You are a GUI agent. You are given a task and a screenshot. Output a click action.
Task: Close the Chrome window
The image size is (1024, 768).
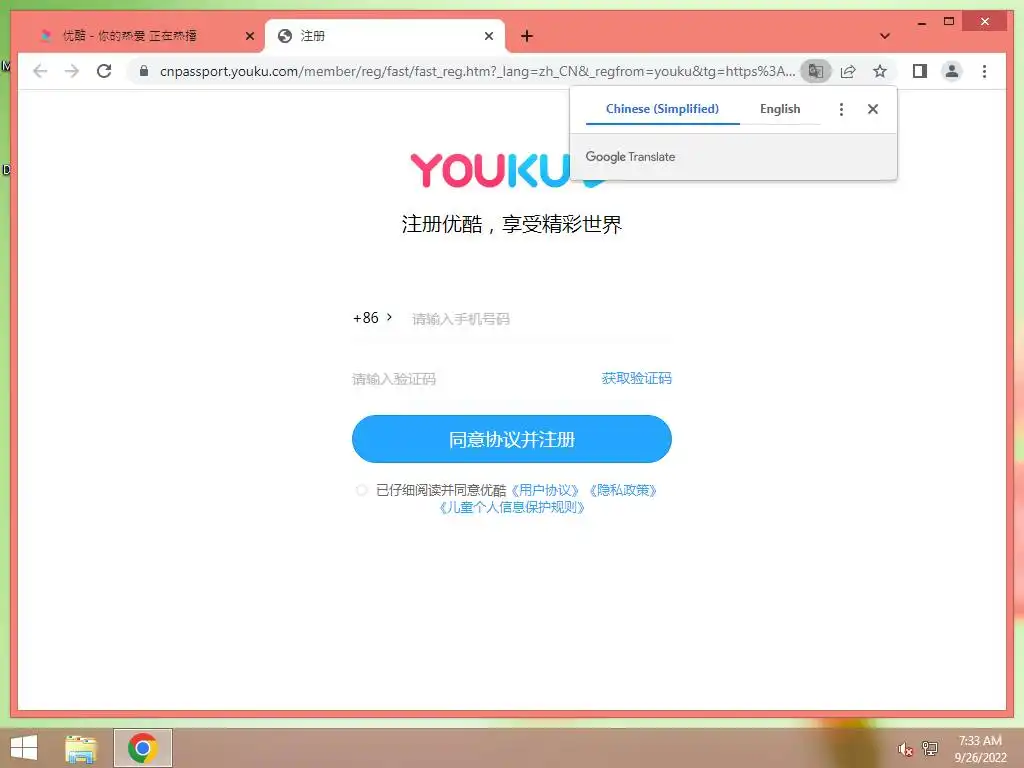tap(985, 22)
